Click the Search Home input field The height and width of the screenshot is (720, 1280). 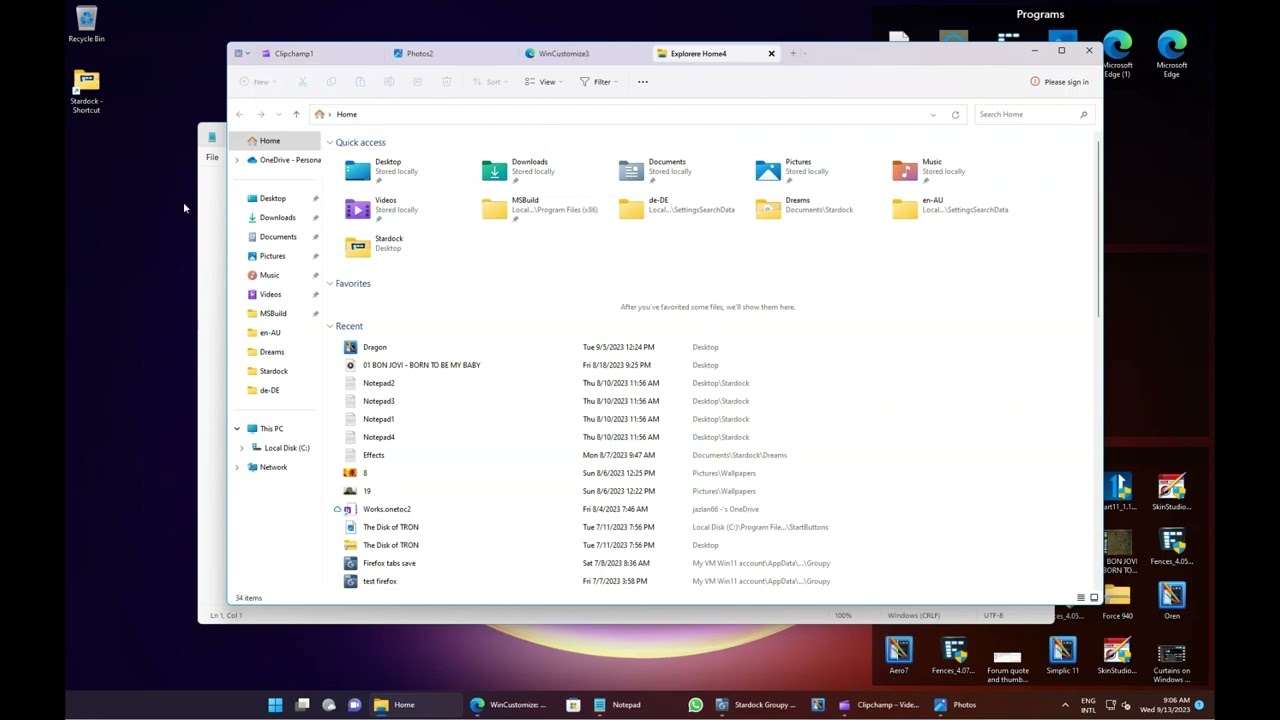(1033, 114)
